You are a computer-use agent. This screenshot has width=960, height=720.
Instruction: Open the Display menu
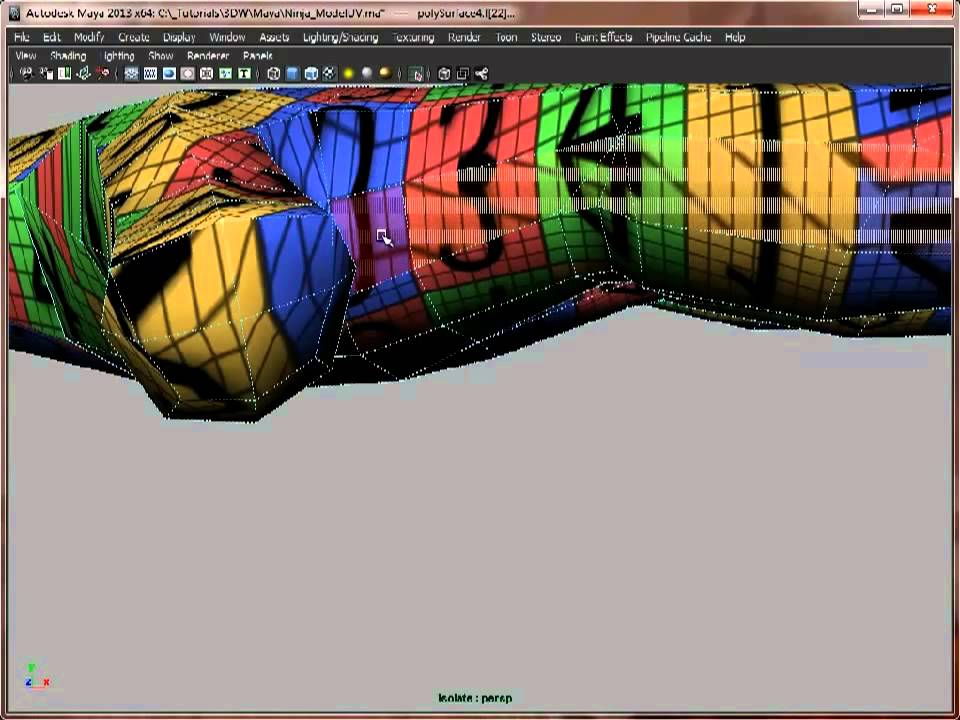tap(179, 37)
